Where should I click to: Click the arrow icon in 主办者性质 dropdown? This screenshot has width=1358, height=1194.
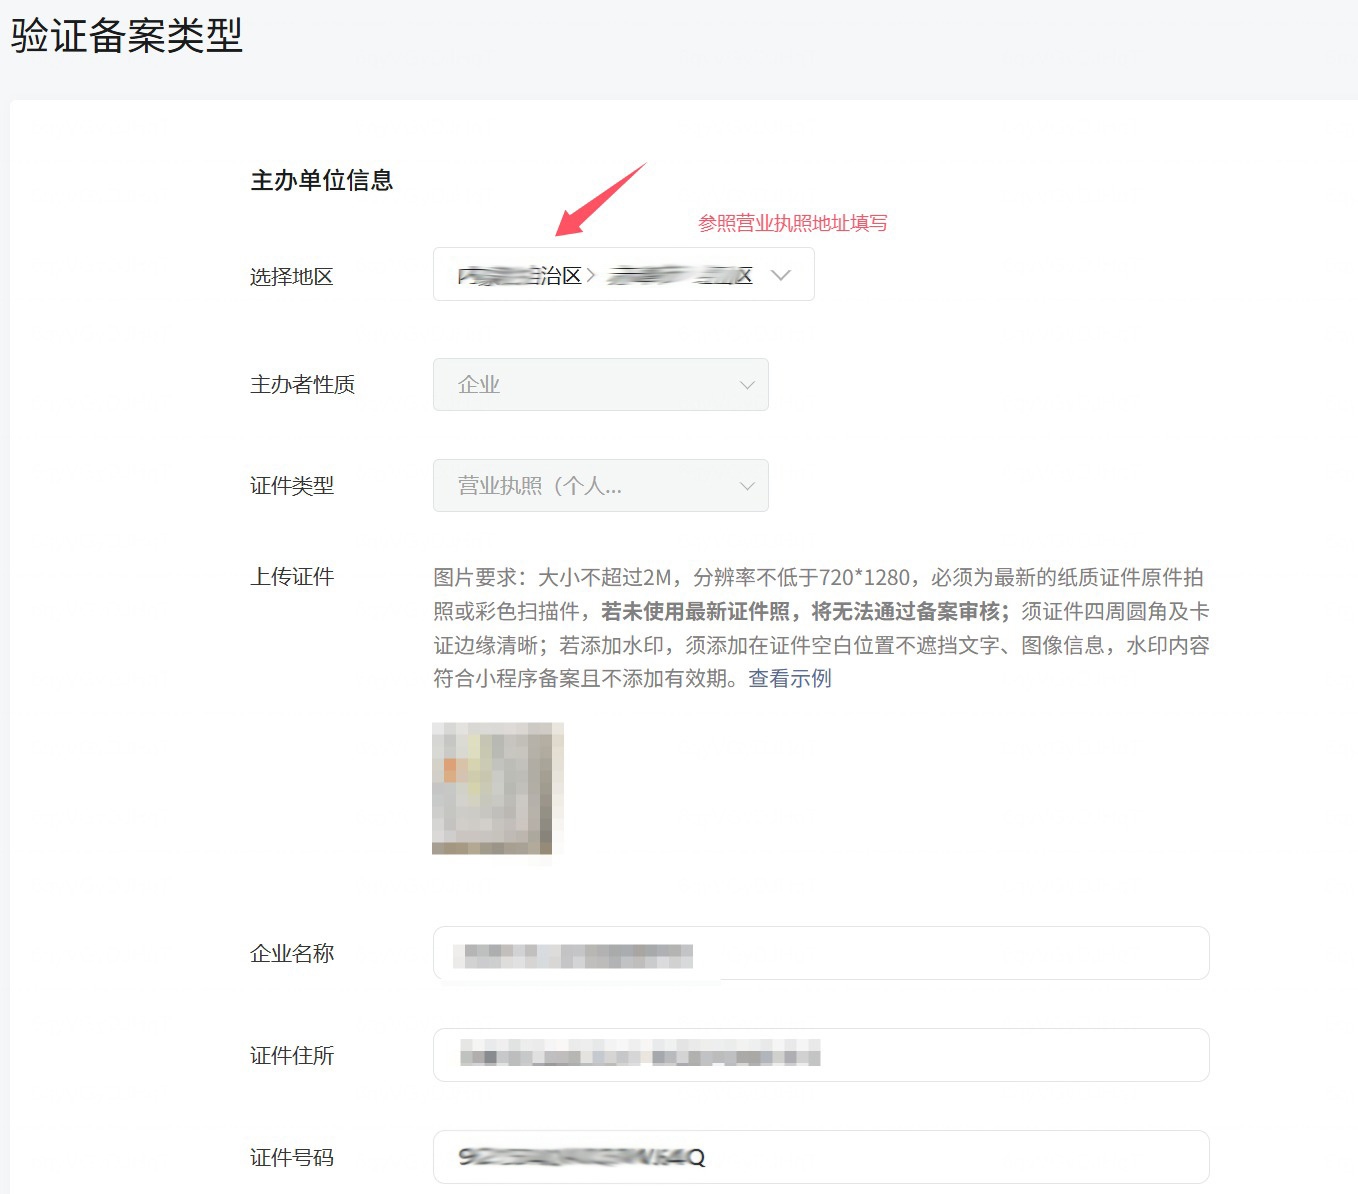coord(746,385)
